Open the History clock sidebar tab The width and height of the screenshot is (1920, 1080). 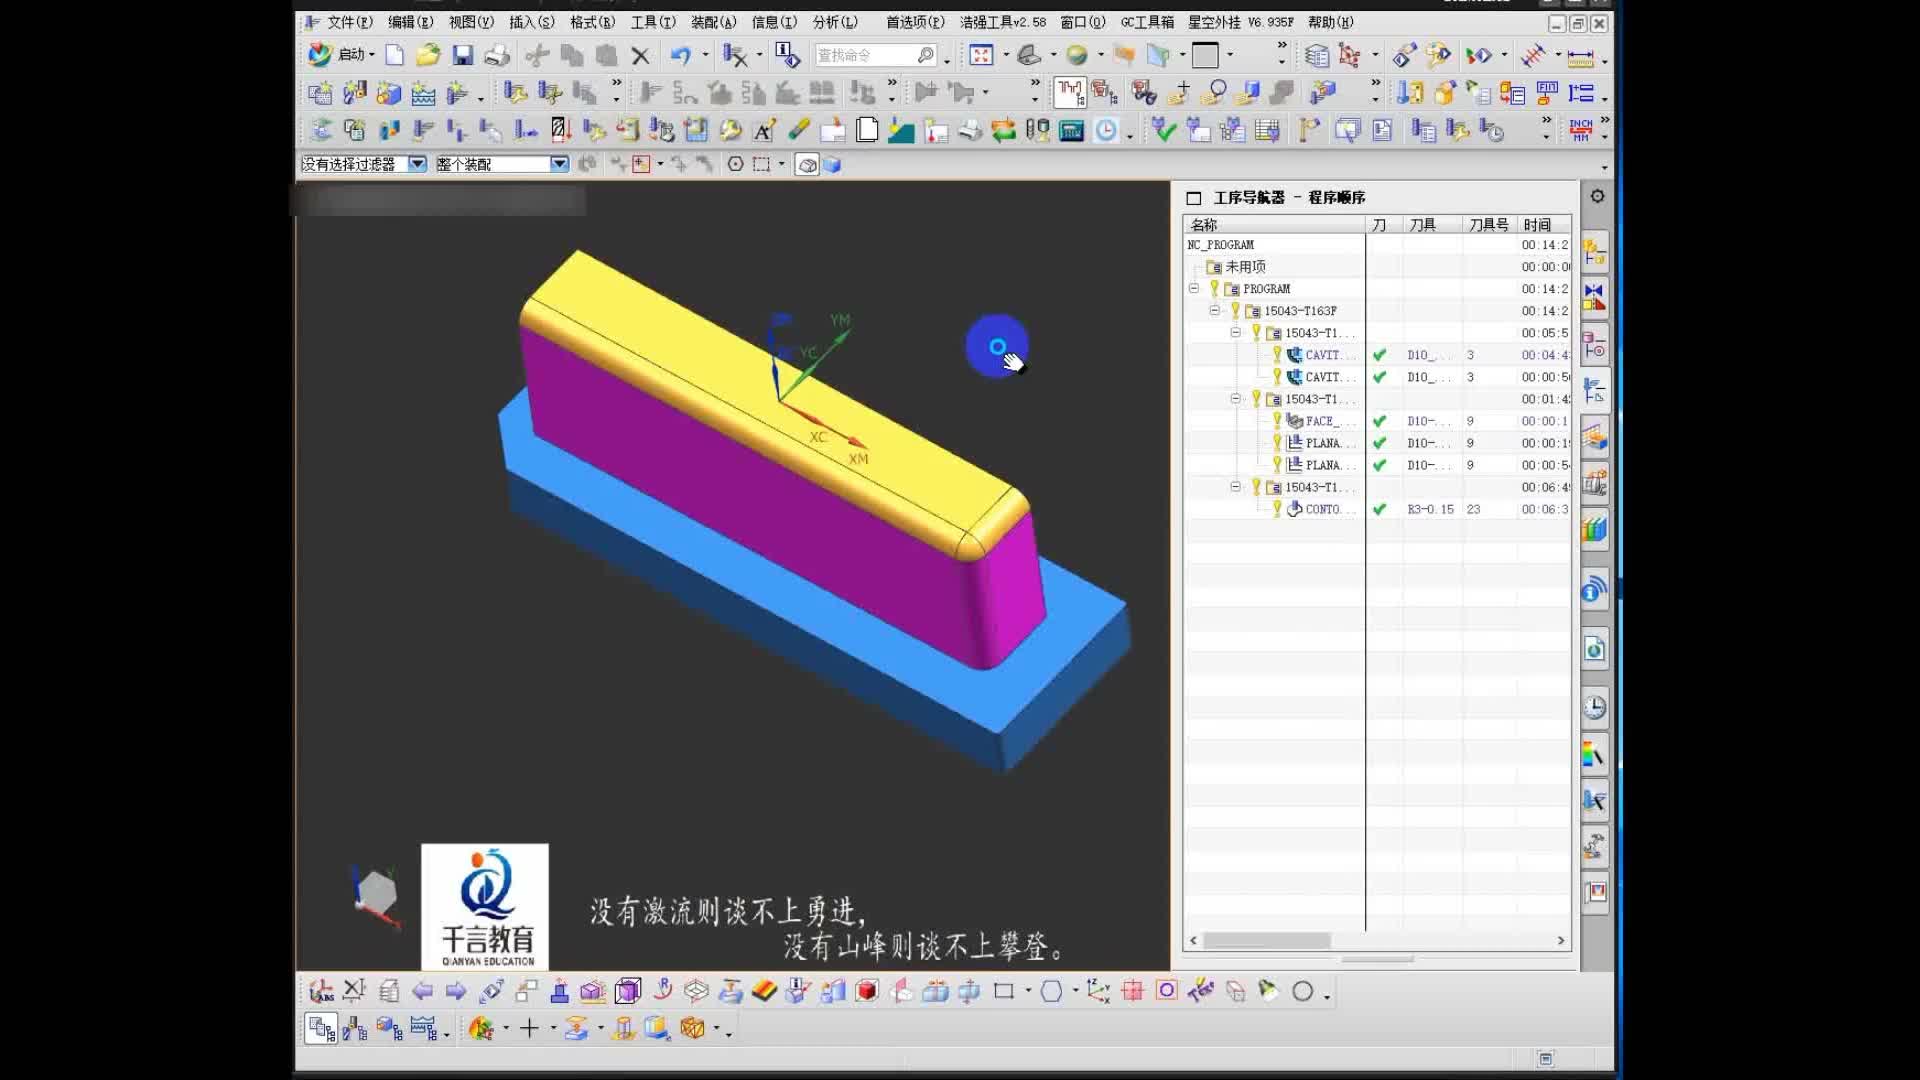click(x=1594, y=708)
